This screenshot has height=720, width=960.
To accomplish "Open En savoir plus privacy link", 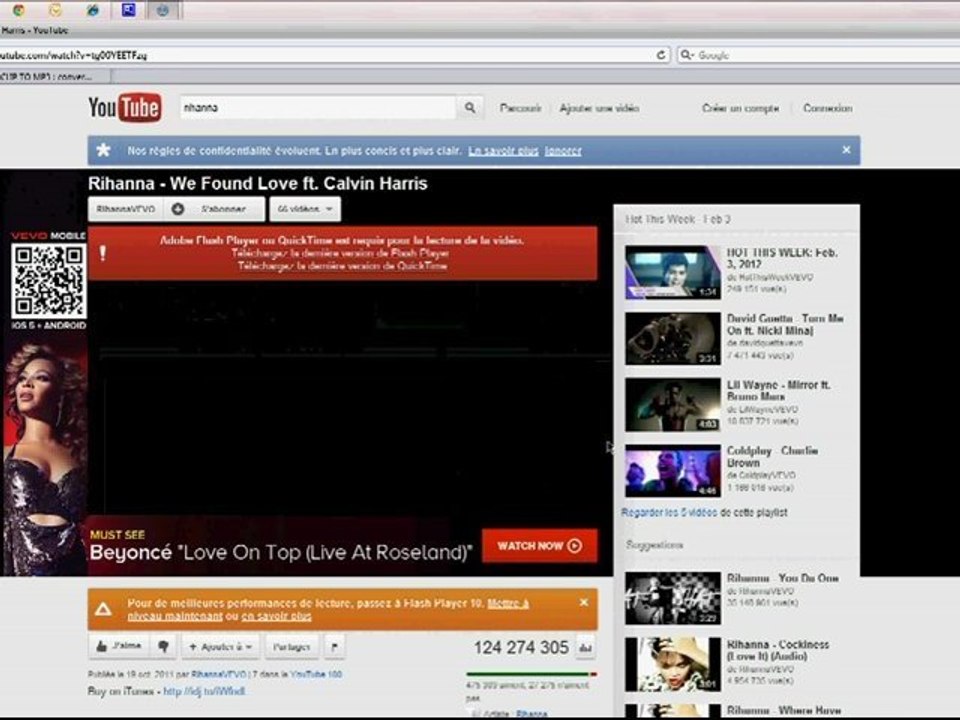I will point(503,151).
